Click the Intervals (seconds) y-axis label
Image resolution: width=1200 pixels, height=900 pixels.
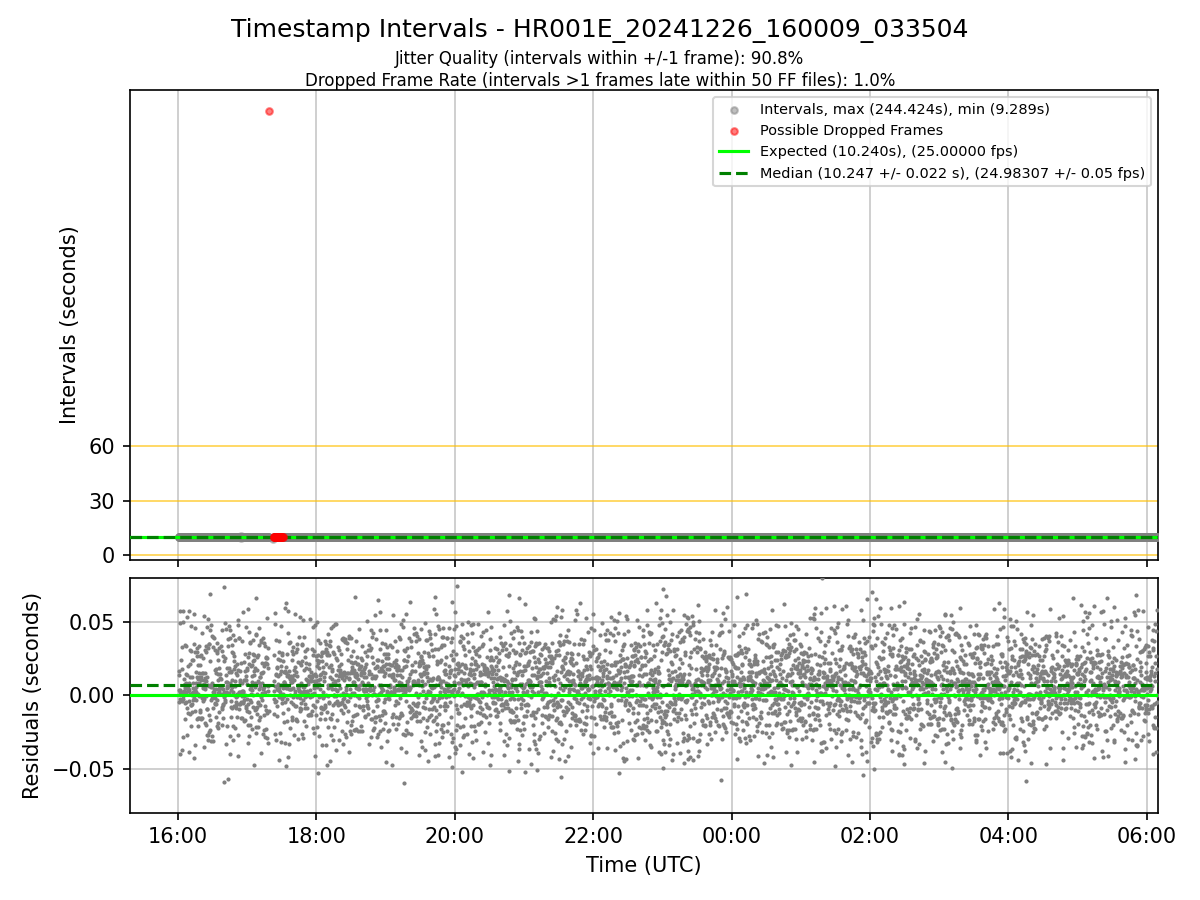click(x=68, y=324)
